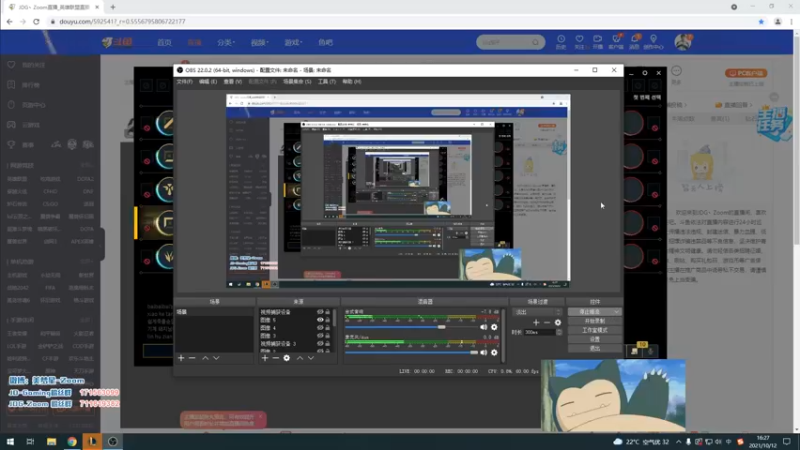The height and width of the screenshot is (450, 800).
Task: Open source properties with the gear icon in the Sources panel
Action: point(287,358)
